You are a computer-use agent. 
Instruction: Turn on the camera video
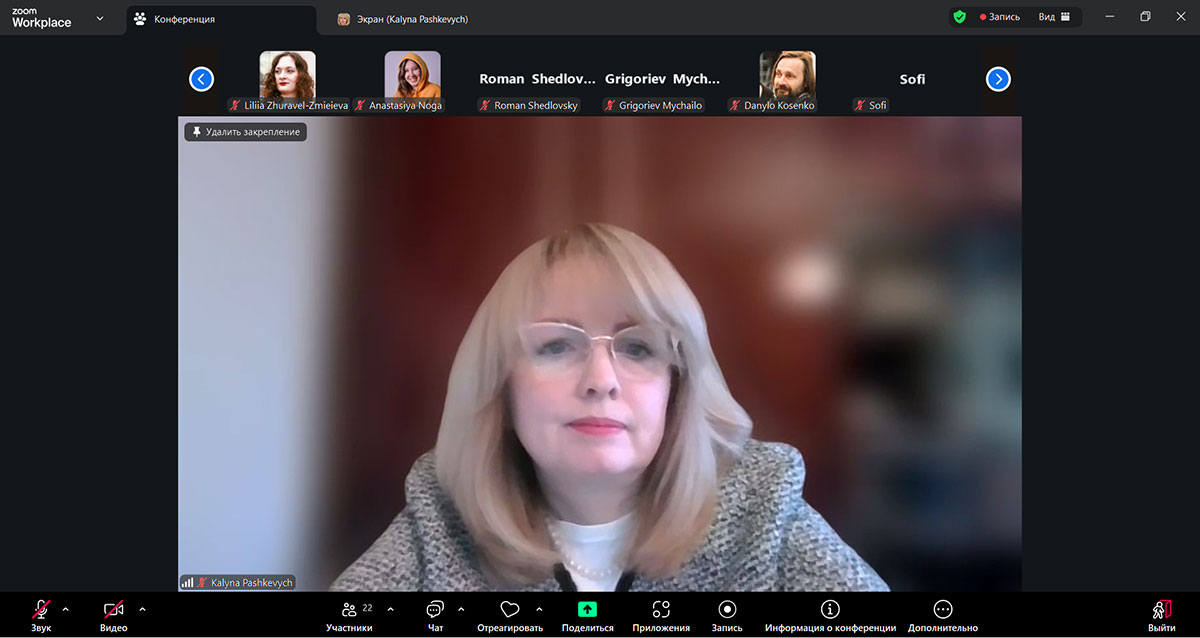113,609
